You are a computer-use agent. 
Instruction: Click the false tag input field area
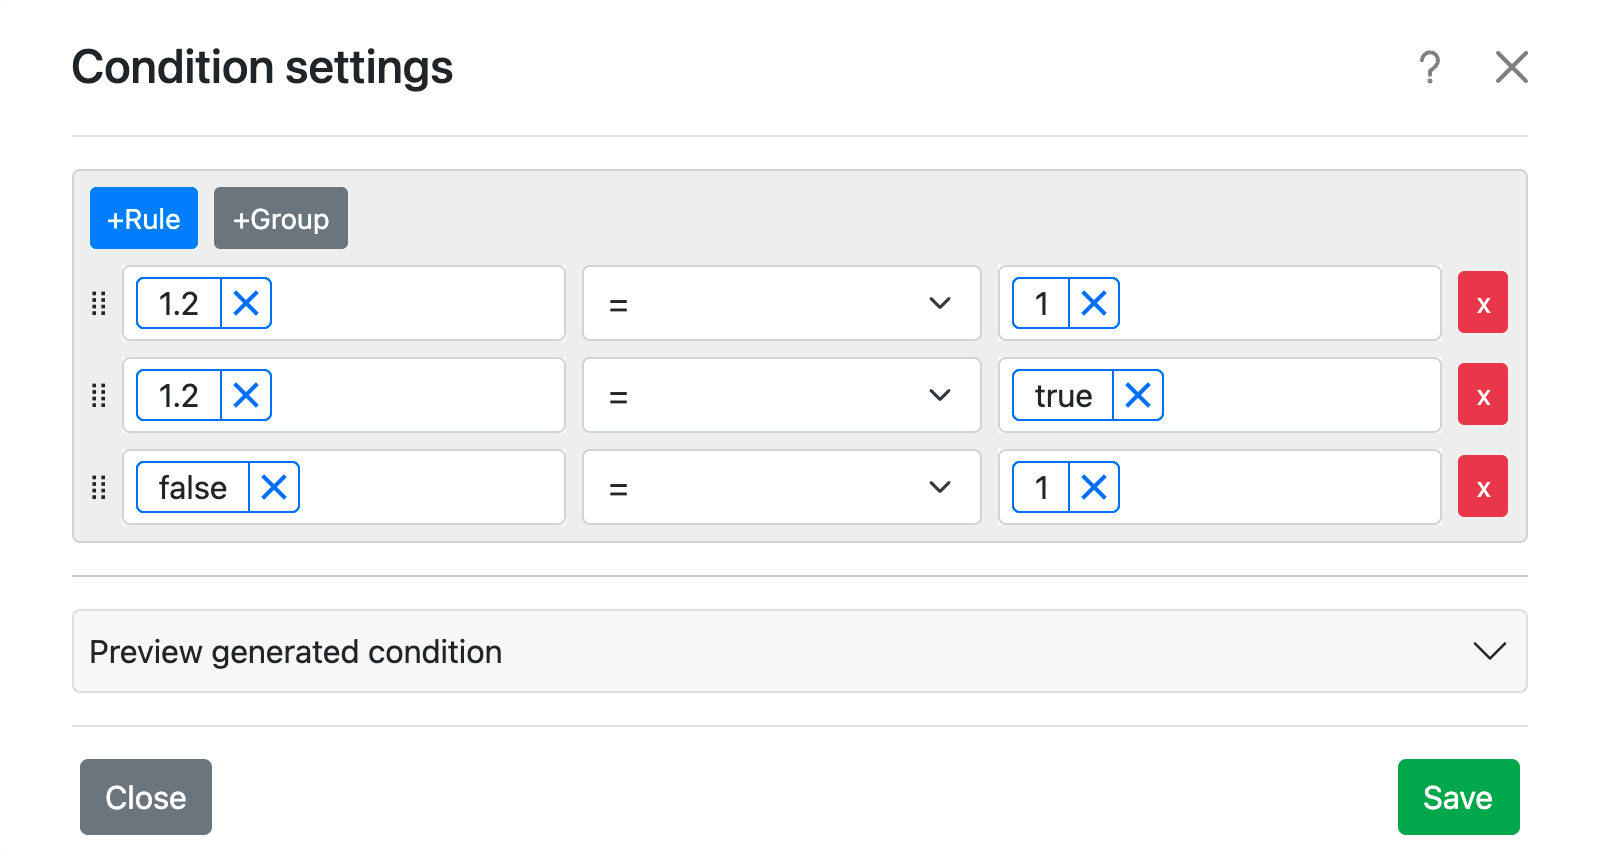coord(430,487)
